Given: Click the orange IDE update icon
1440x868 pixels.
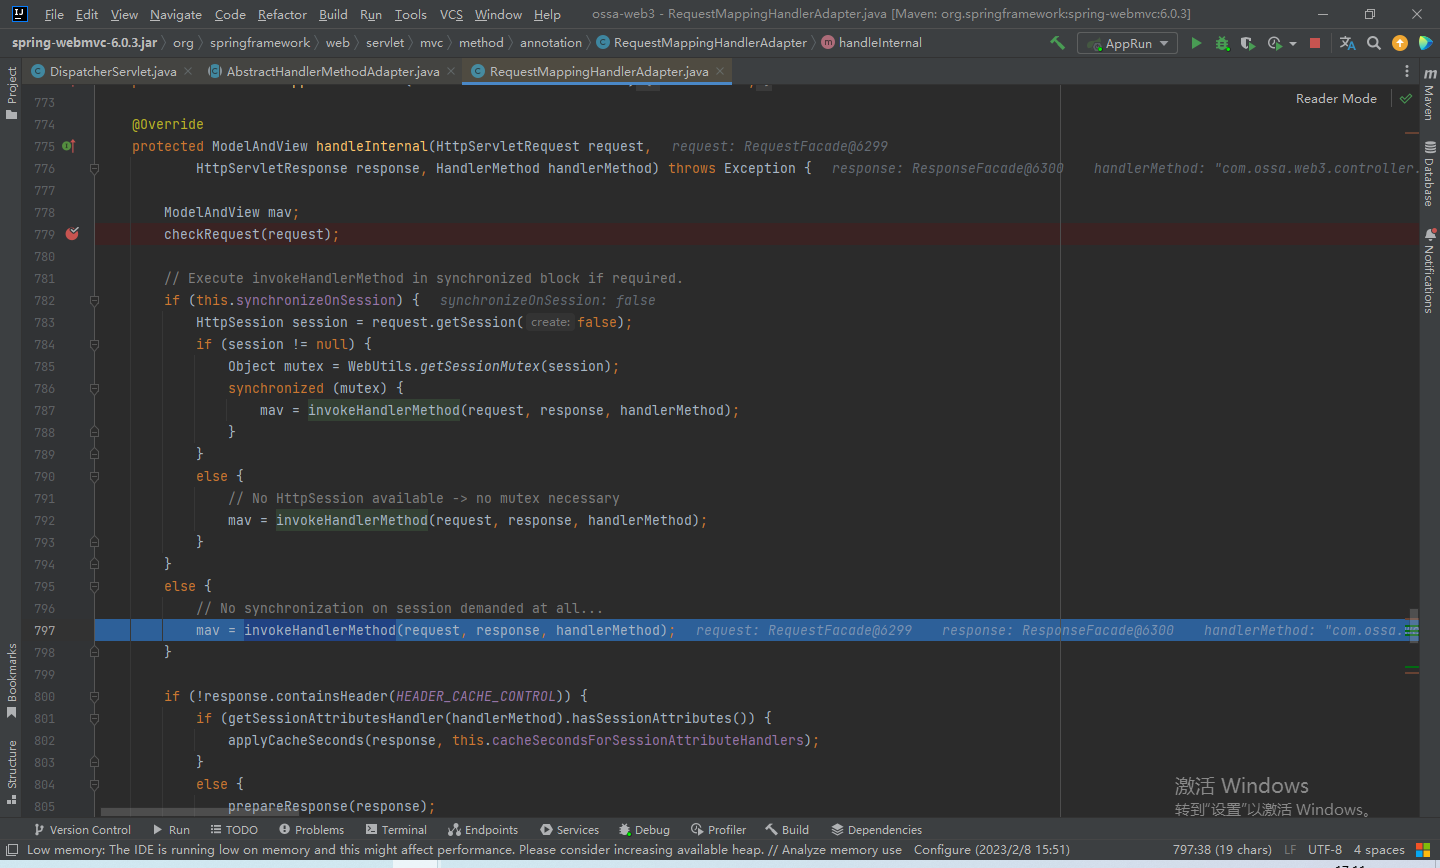Looking at the screenshot, I should point(1400,43).
